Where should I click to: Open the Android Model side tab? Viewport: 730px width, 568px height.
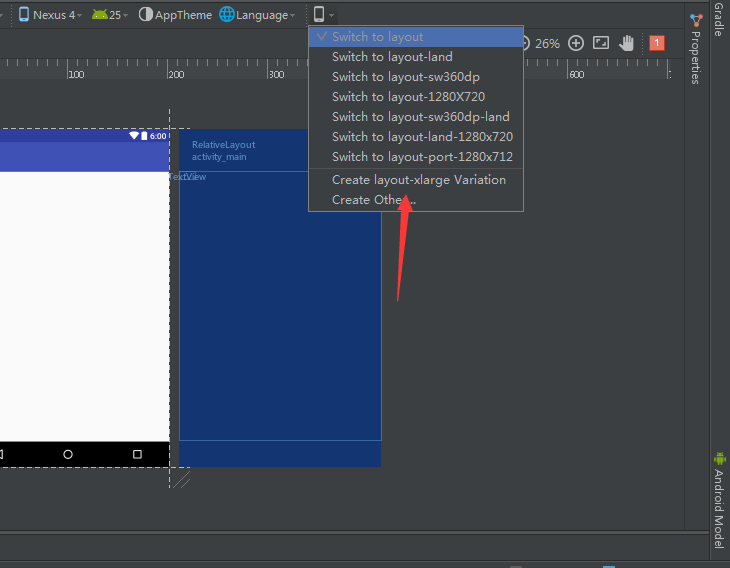tap(718, 500)
